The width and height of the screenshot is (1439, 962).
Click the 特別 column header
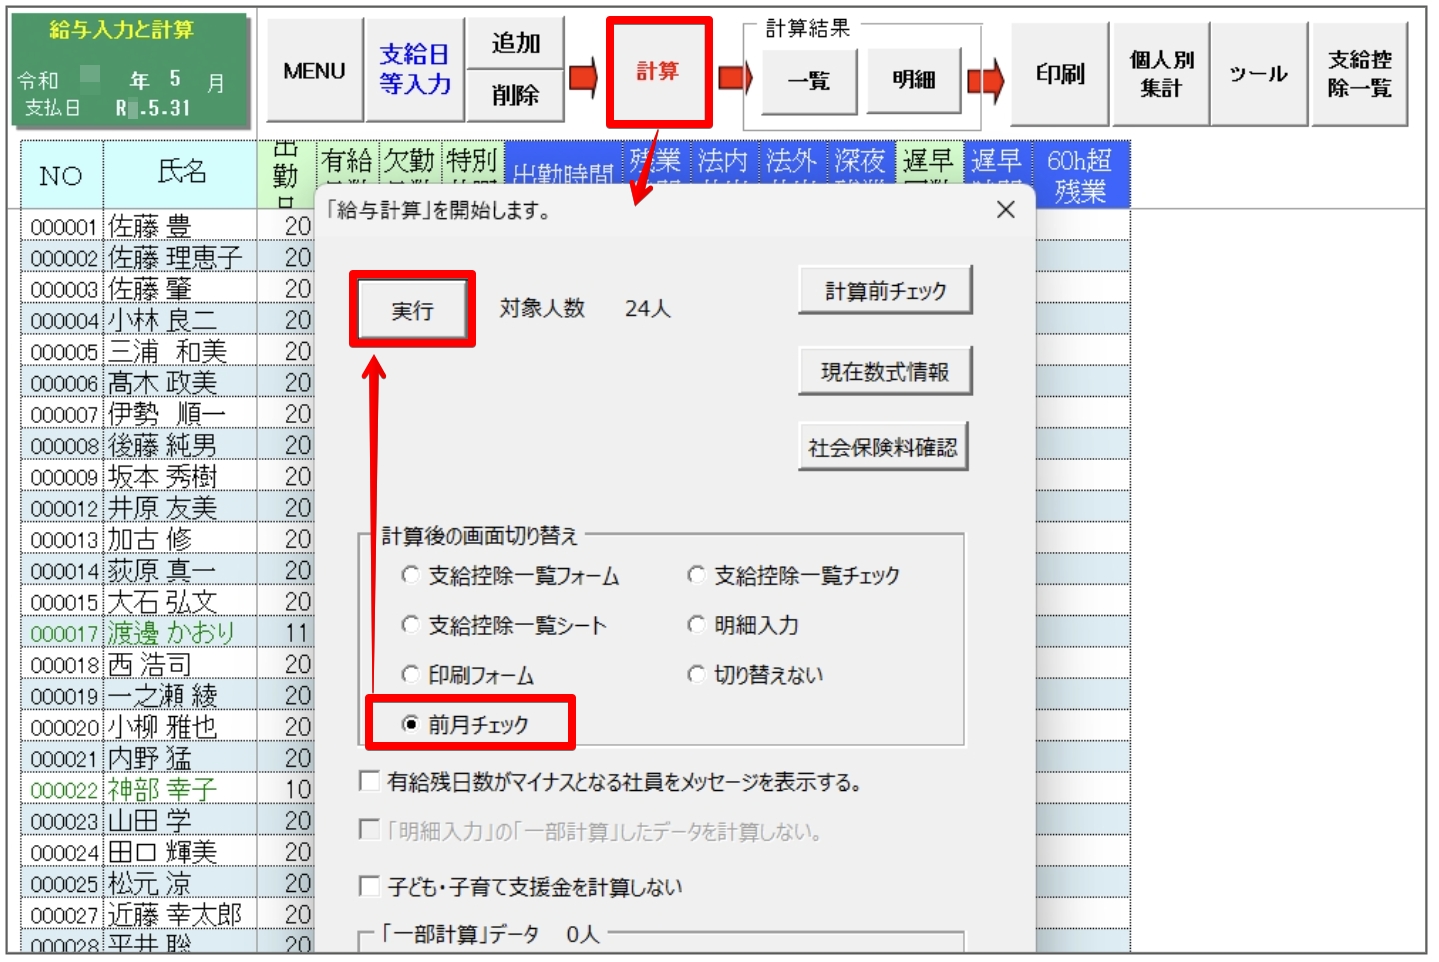click(472, 162)
